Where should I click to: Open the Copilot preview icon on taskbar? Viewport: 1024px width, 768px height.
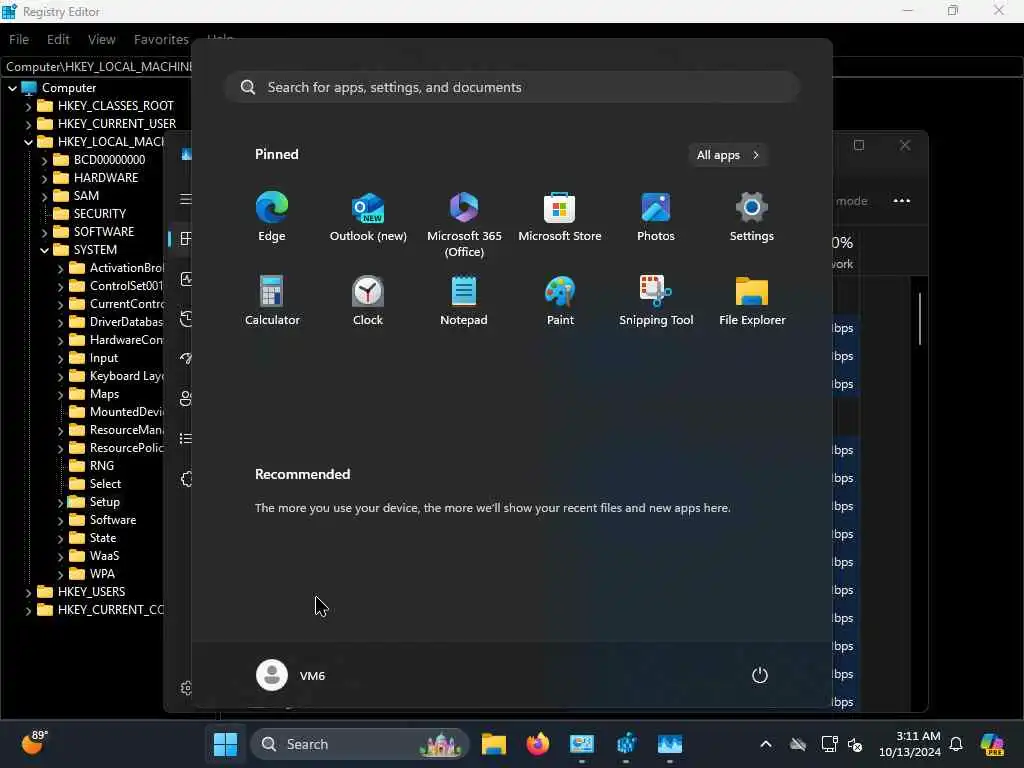992,744
